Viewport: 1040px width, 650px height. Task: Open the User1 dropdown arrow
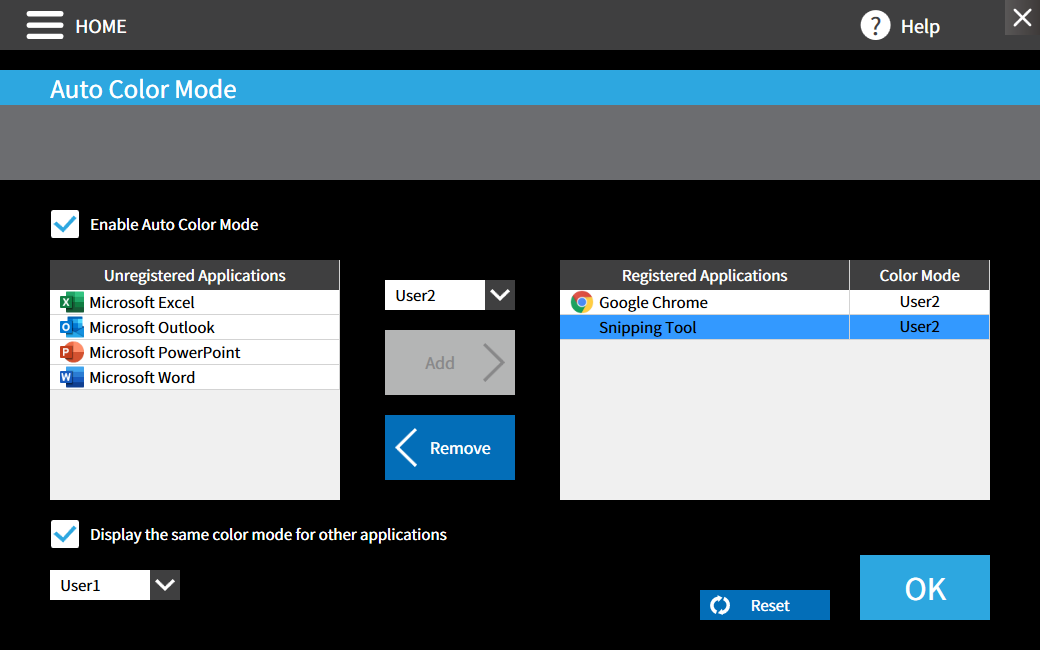[165, 585]
